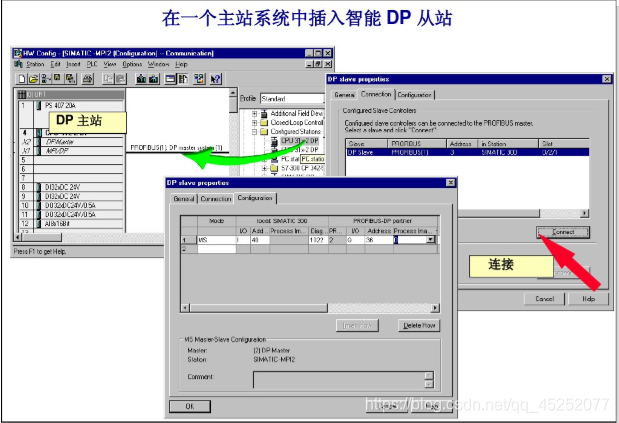619x423 pixels.
Task: Click the New station toolbar icon
Action: point(22,79)
